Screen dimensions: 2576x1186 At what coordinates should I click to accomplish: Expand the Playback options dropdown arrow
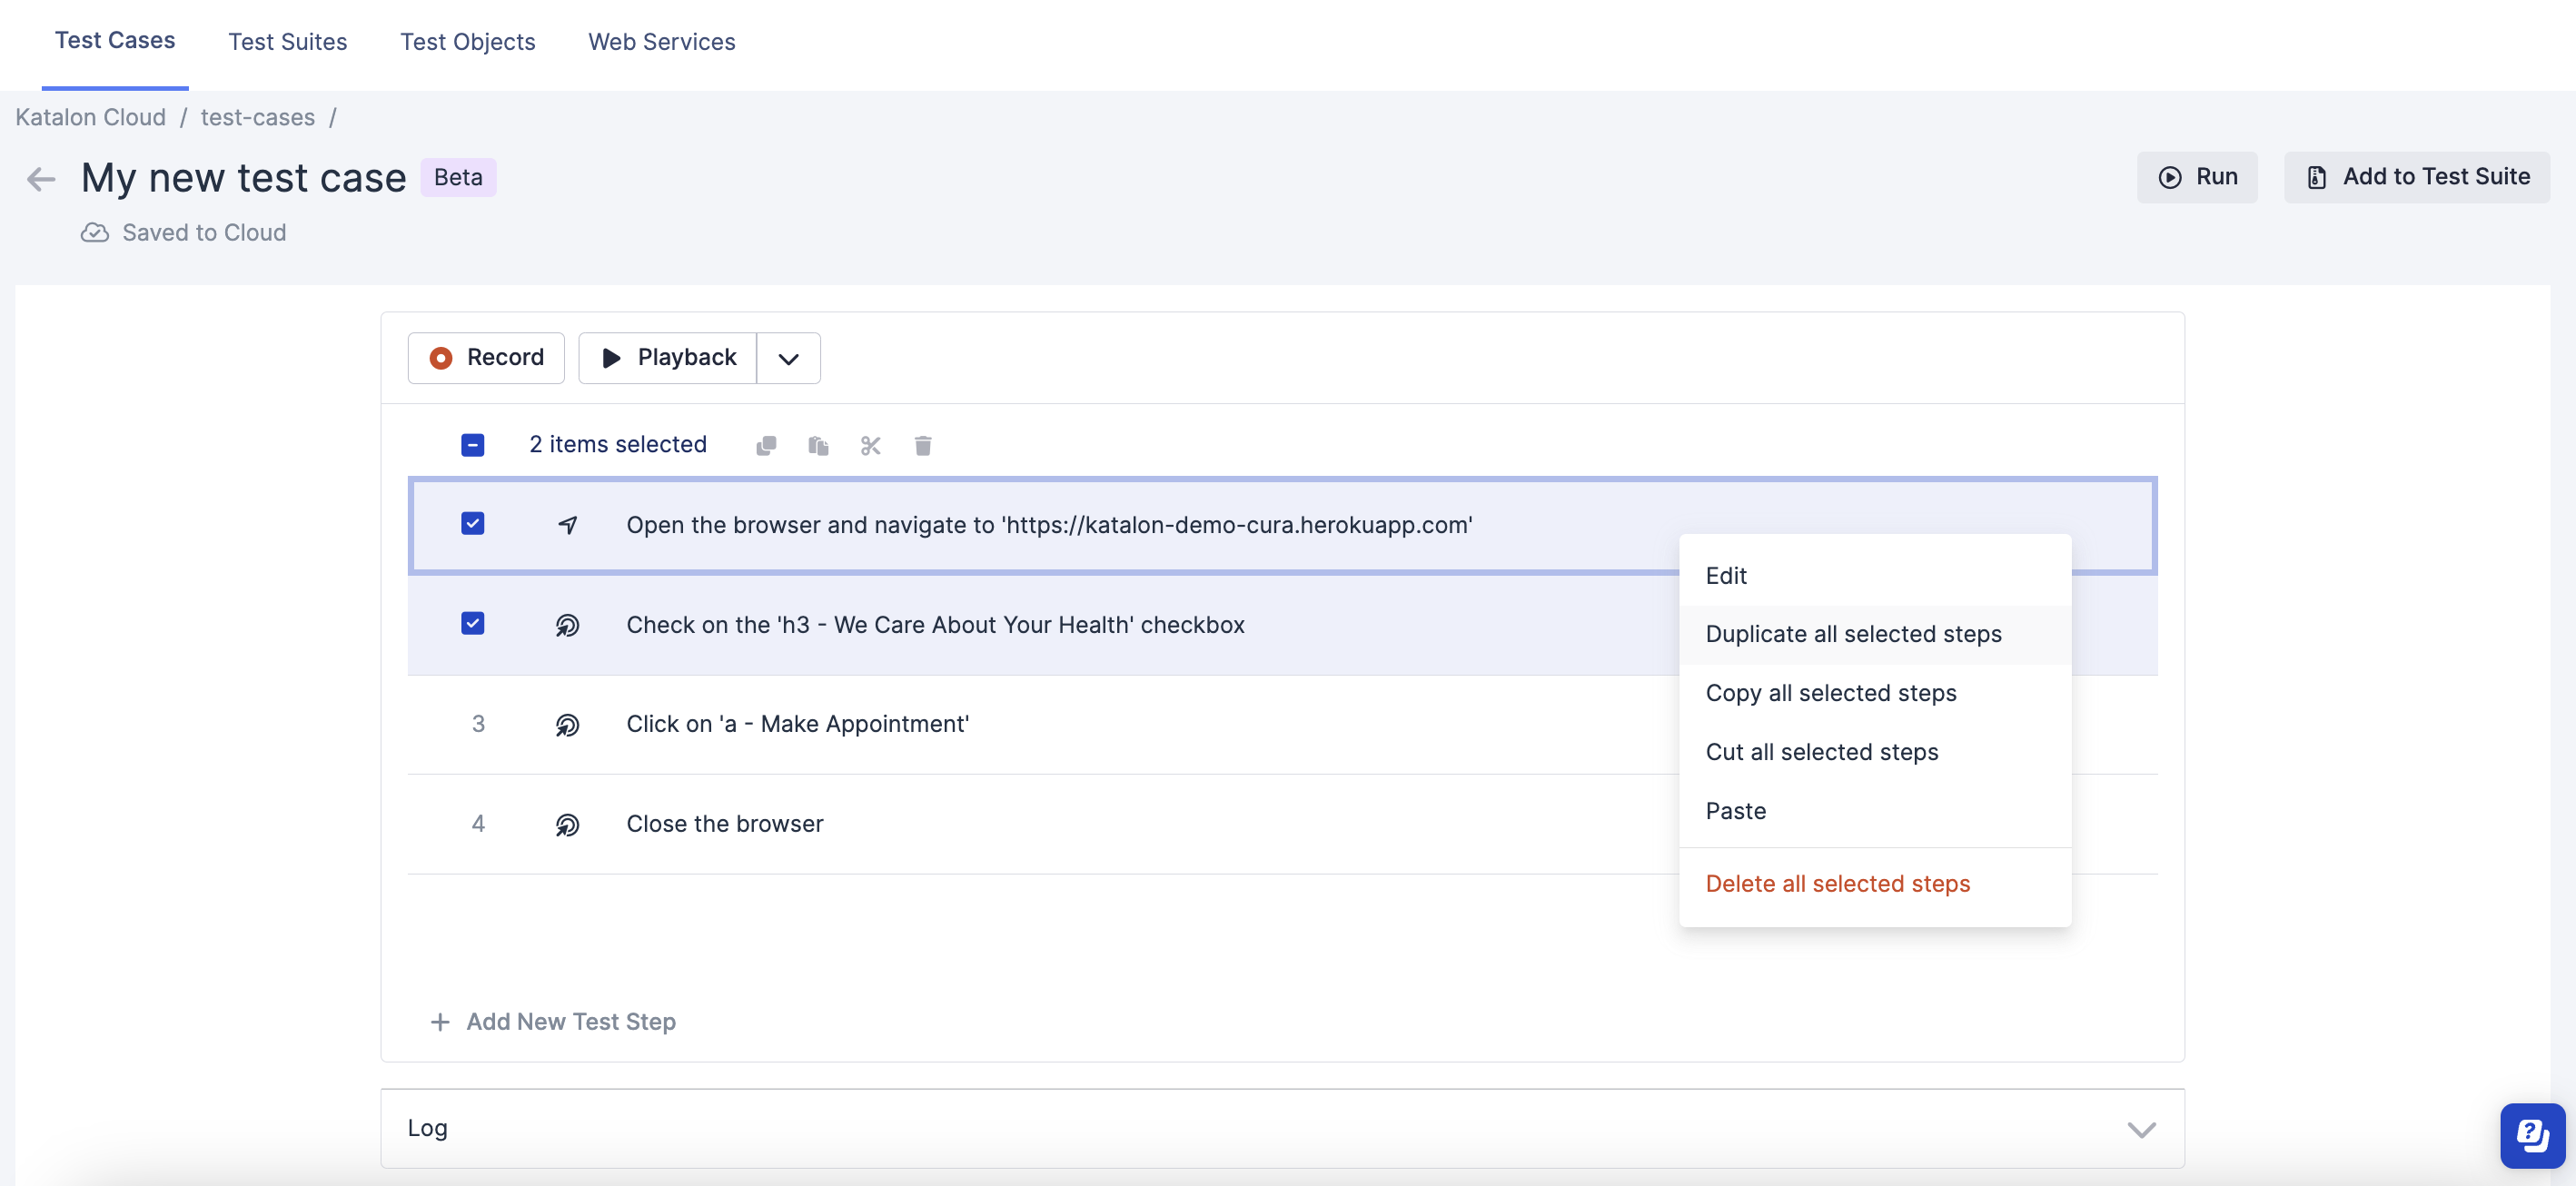pyautogui.click(x=787, y=355)
